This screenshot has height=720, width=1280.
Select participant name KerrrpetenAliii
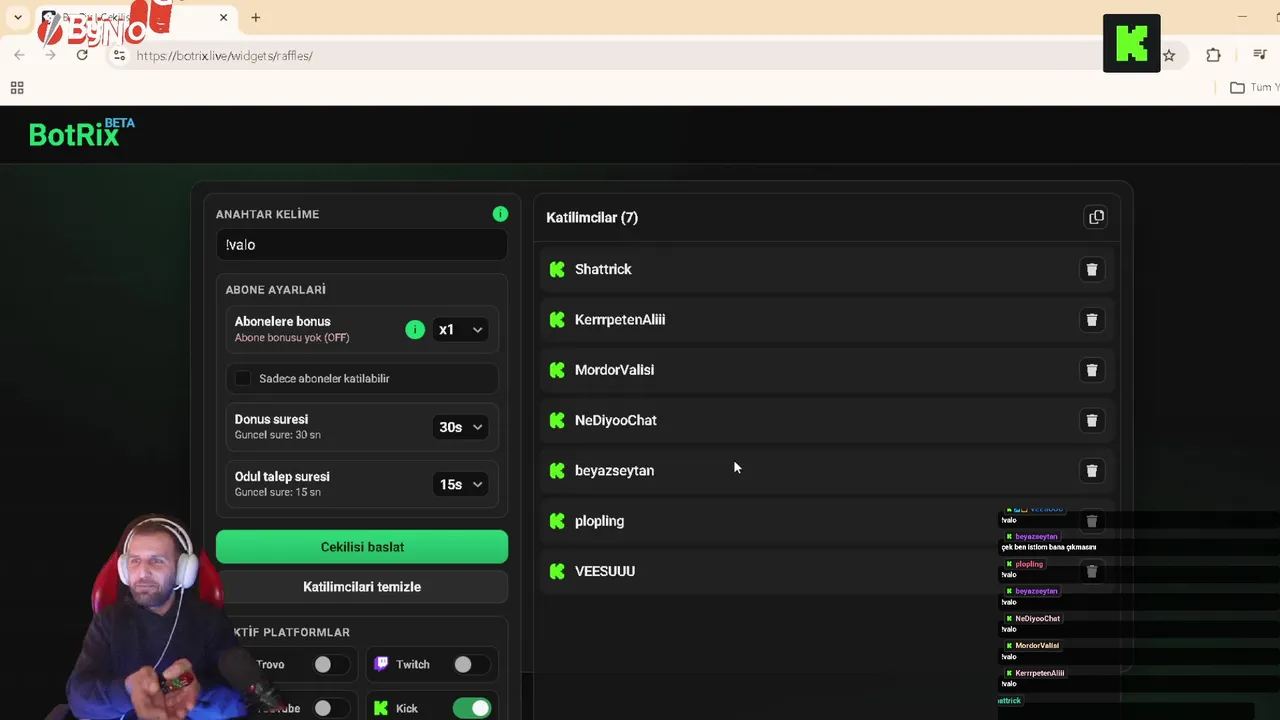(620, 320)
